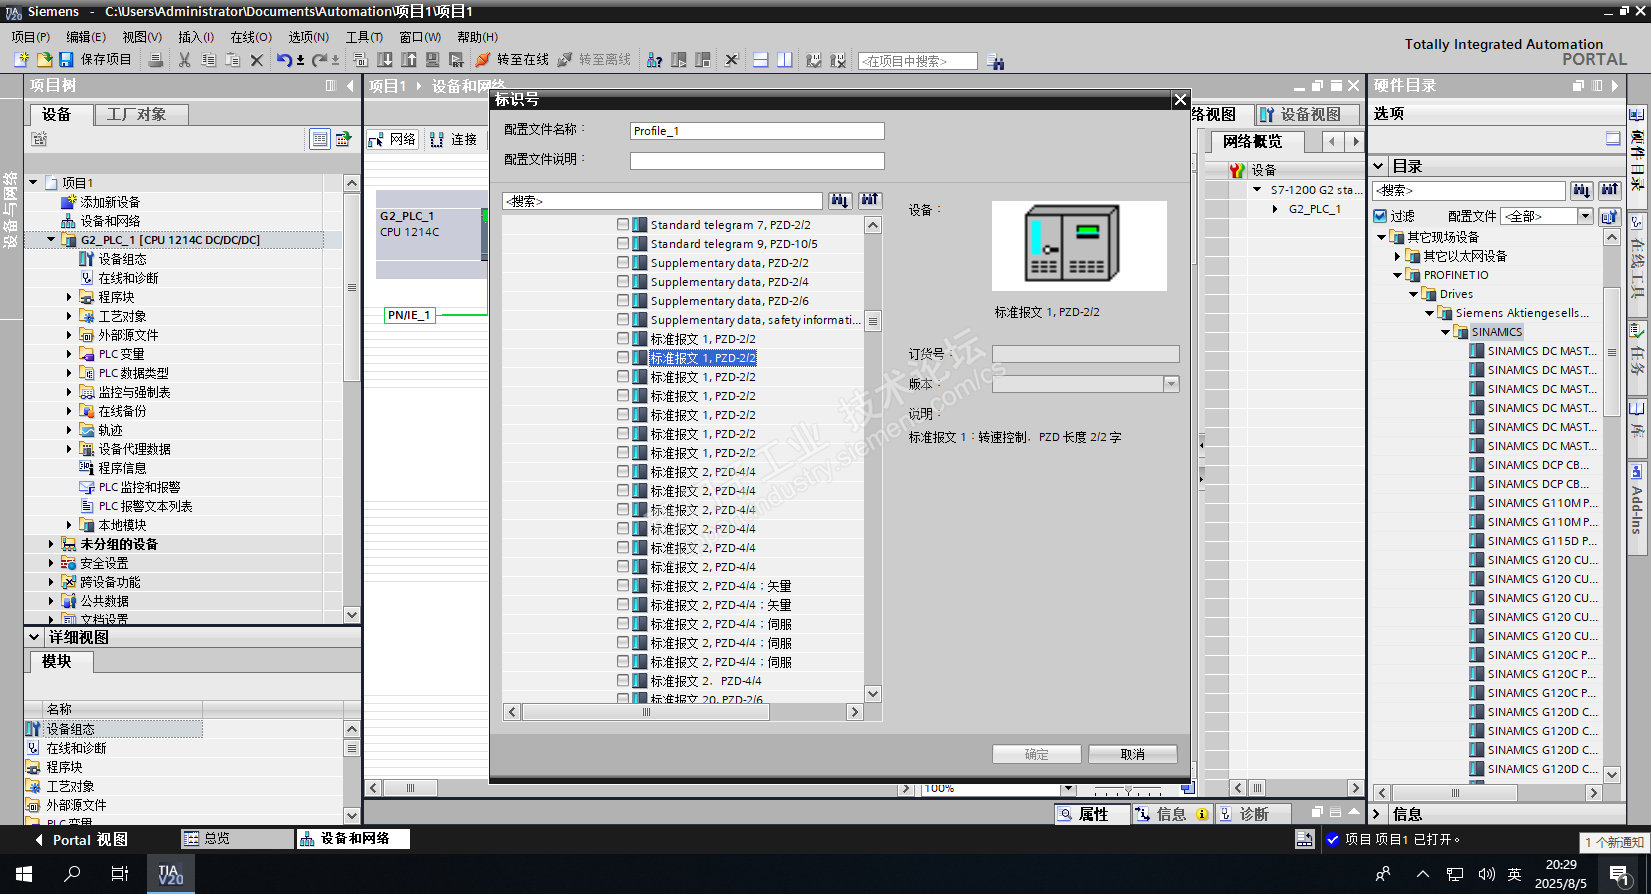Click the copy toolbar icon
This screenshot has width=1651, height=894.
pos(208,60)
